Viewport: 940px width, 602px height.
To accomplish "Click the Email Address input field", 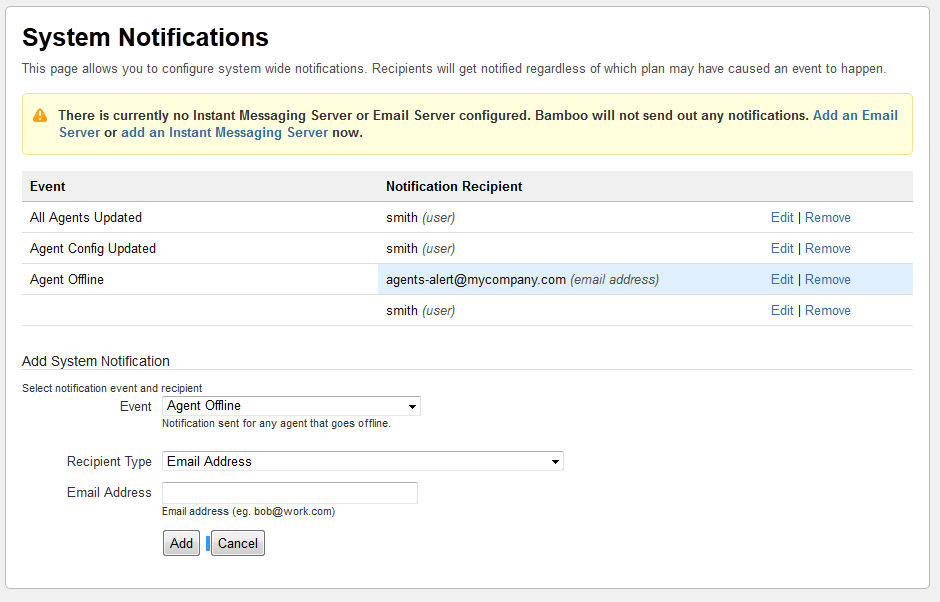I will point(290,493).
